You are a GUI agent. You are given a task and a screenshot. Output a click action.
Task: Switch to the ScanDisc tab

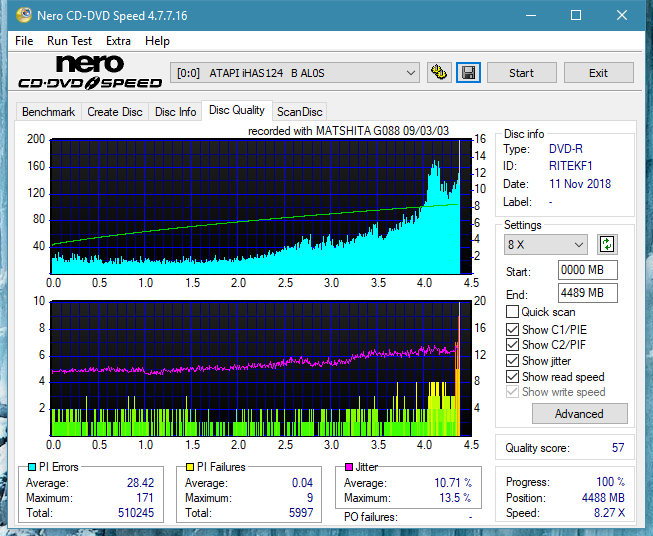(x=300, y=112)
